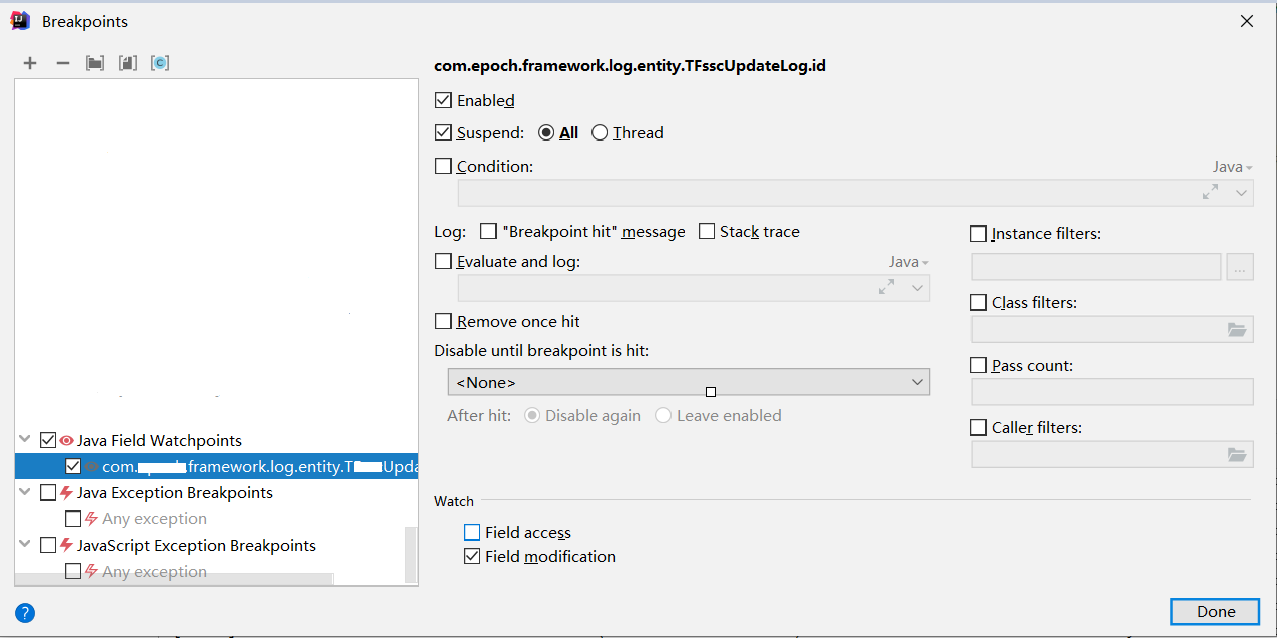Click the breakpoint list vertical scrollbar
The height and width of the screenshot is (638, 1277).
[410, 554]
